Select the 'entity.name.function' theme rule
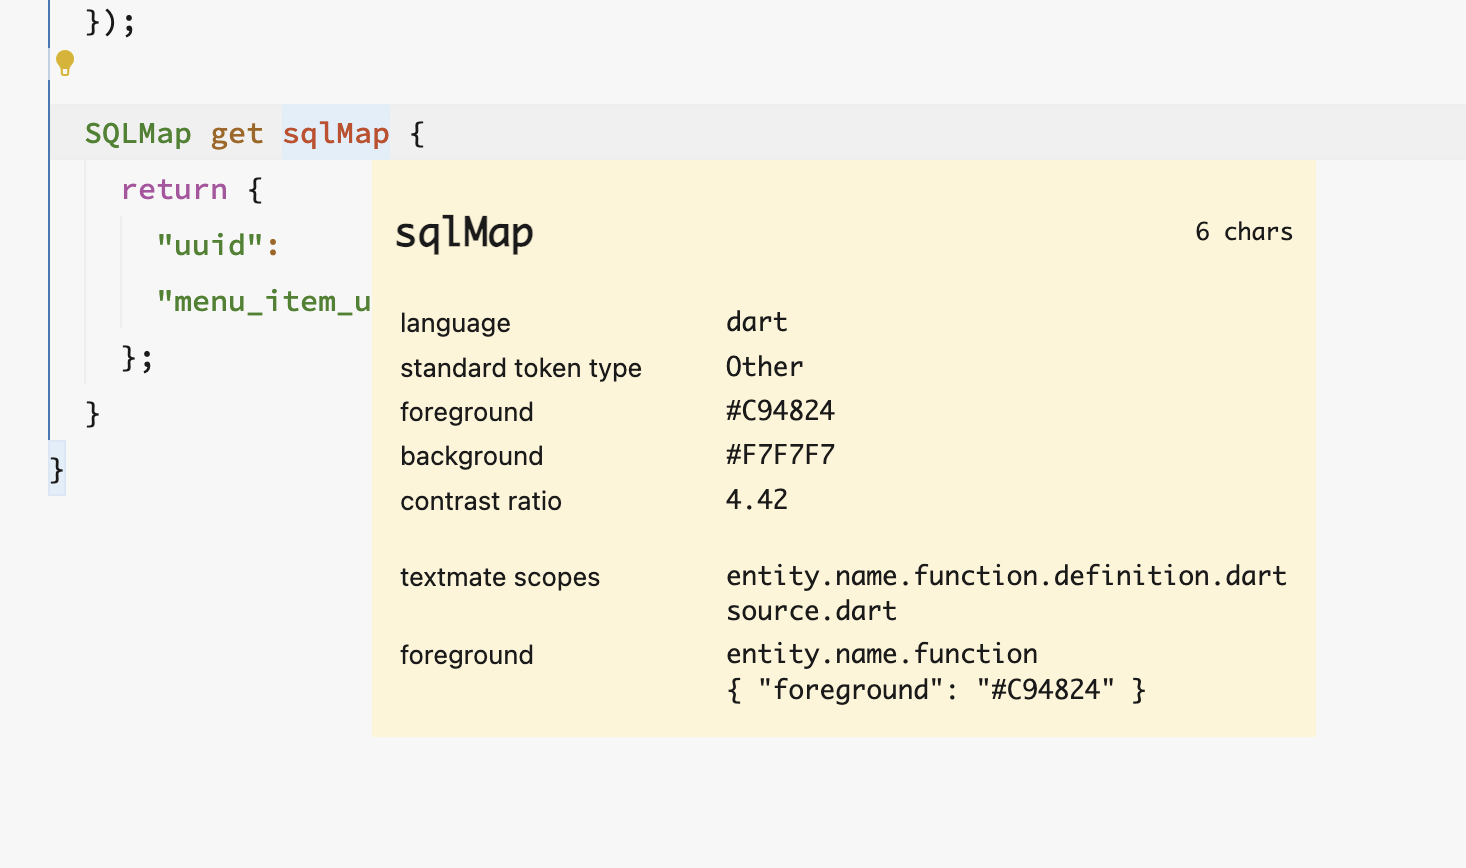Screen dimensions: 1466x868 pos(882,654)
